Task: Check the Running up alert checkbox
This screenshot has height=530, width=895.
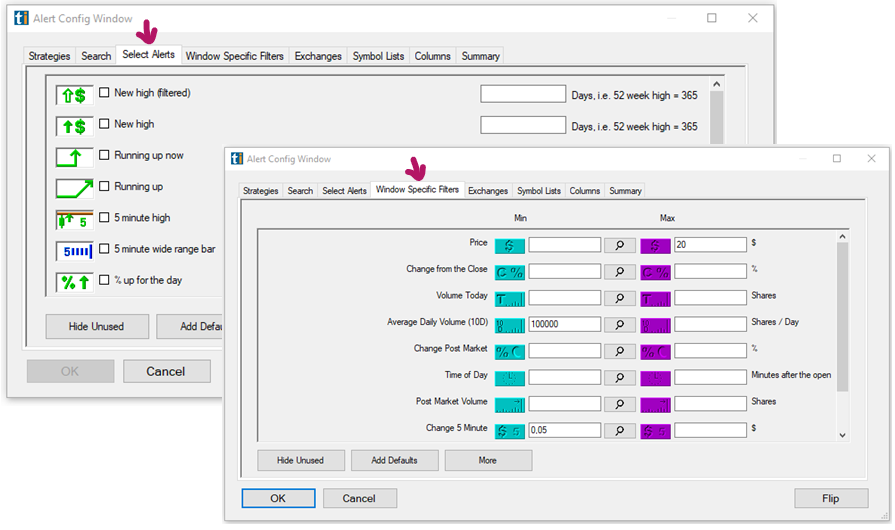Action: [x=104, y=187]
